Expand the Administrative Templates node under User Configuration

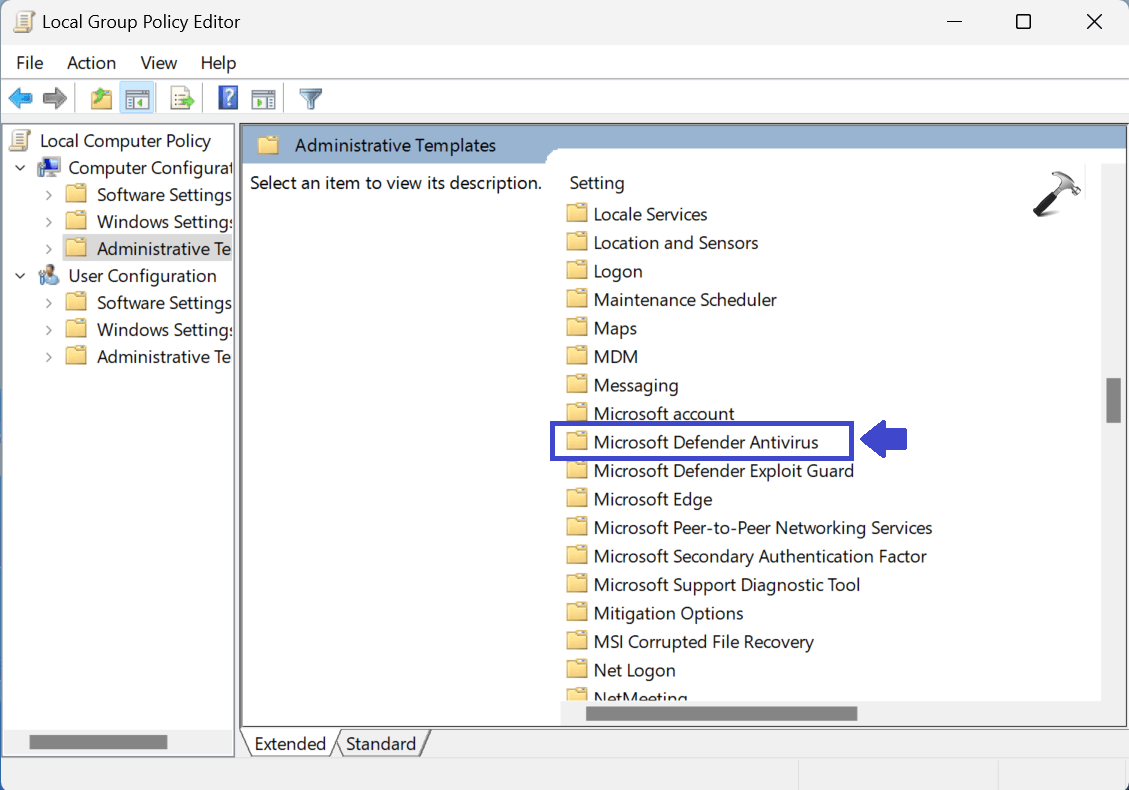[48, 356]
